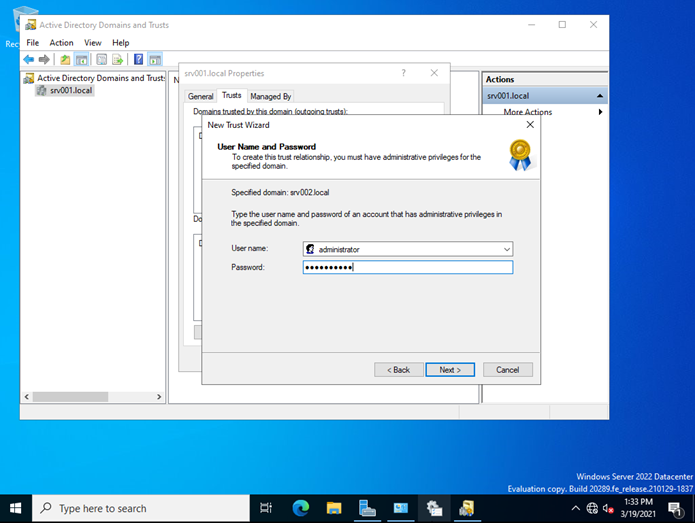Open the User name dropdown arrow
This screenshot has height=523, width=695.
coord(507,250)
